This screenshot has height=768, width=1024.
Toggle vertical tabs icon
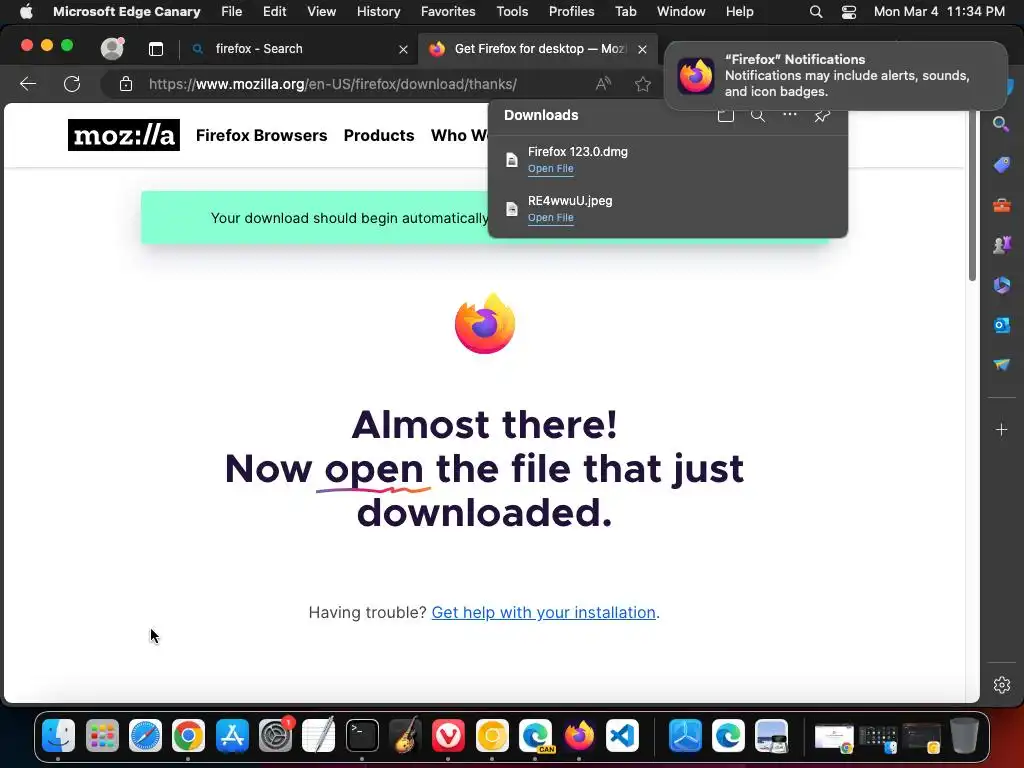(x=155, y=49)
